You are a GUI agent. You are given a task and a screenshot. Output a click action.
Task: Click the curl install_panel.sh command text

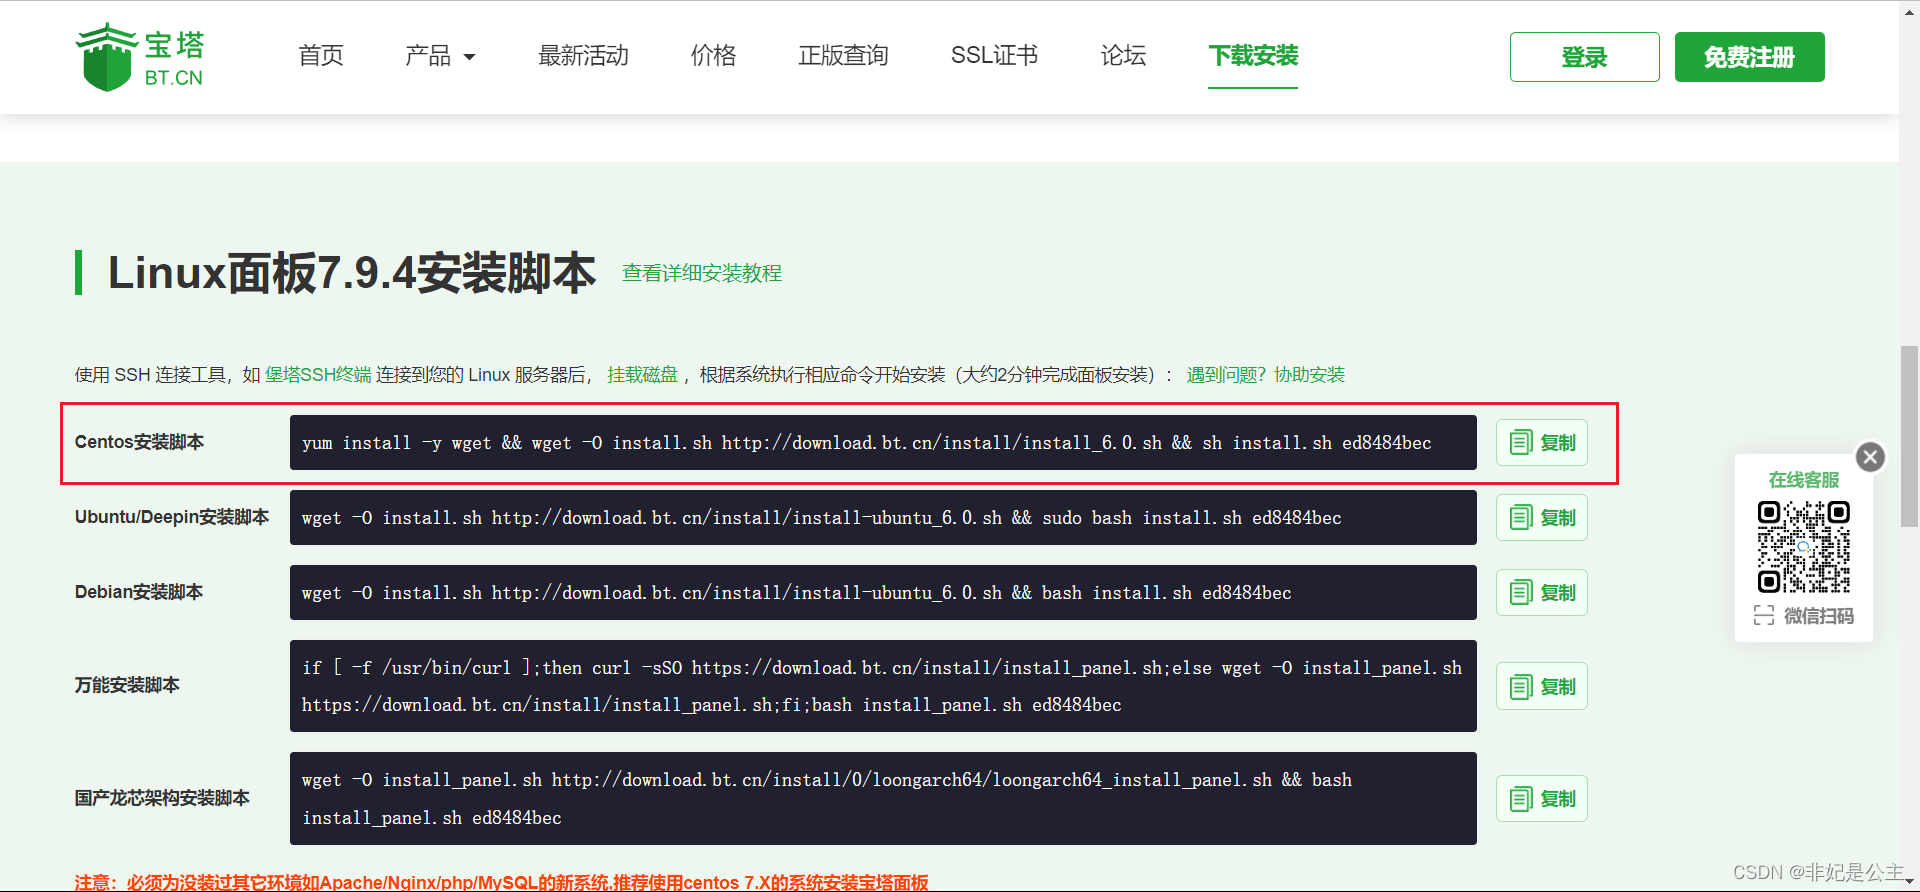pos(882,686)
